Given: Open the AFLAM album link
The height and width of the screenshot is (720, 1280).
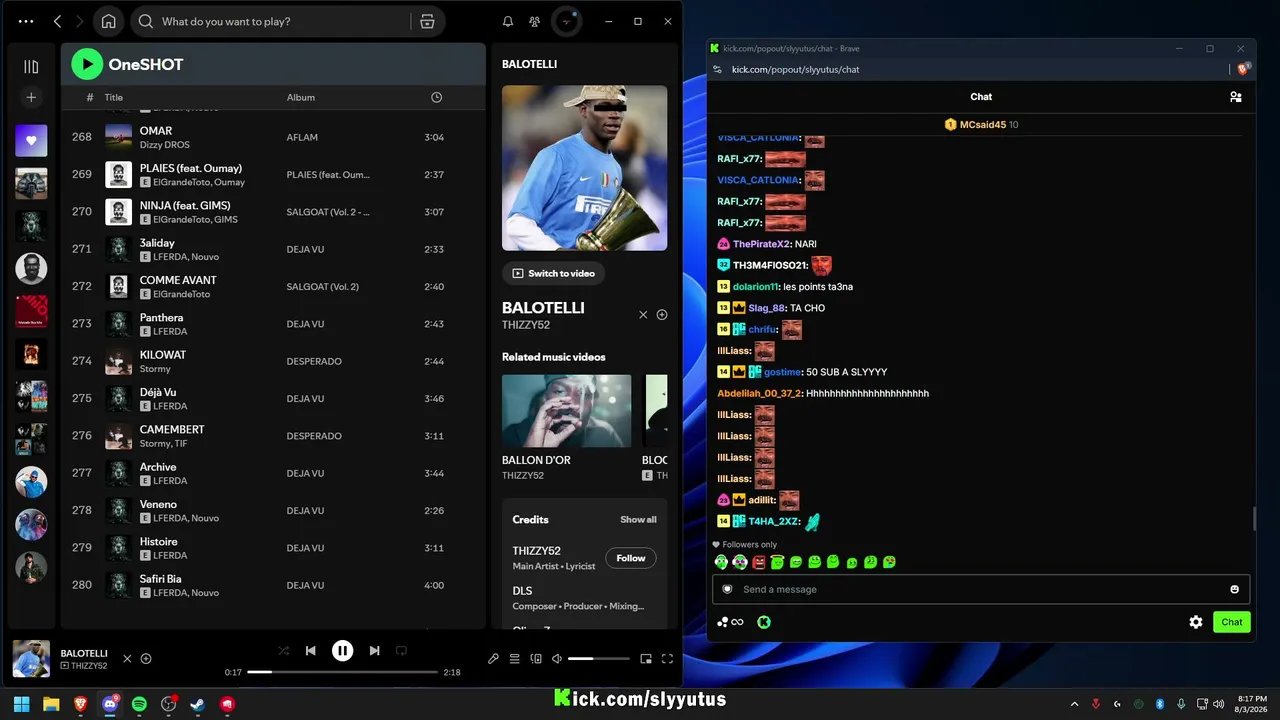Looking at the screenshot, I should point(302,137).
